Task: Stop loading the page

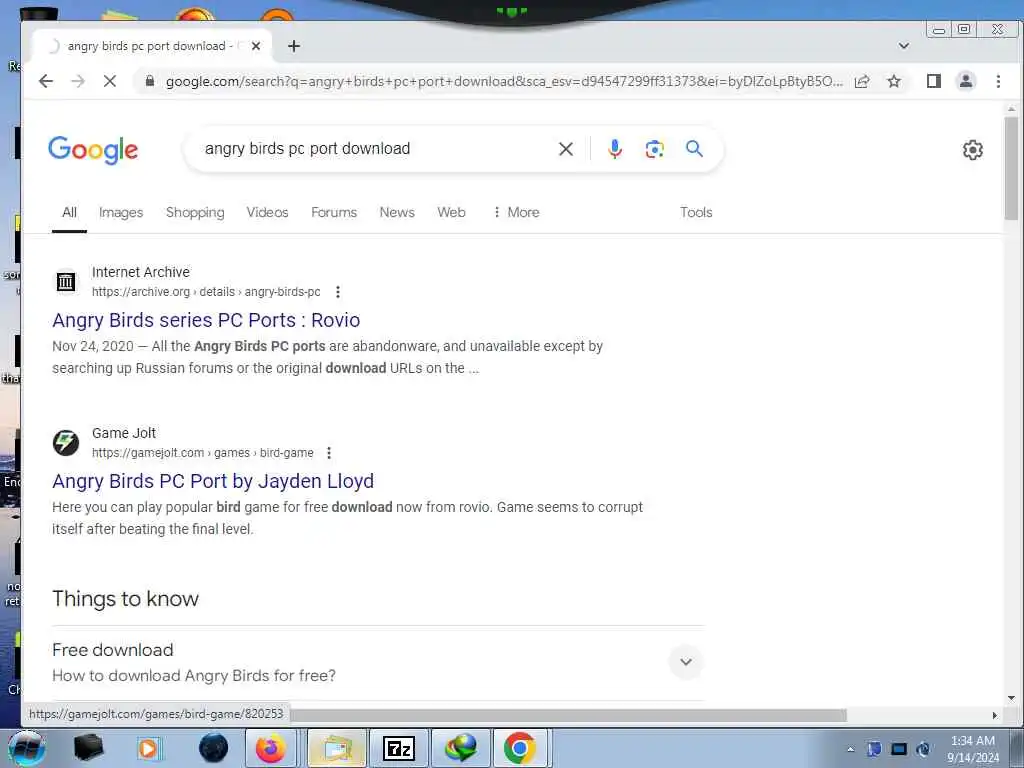Action: [x=110, y=81]
